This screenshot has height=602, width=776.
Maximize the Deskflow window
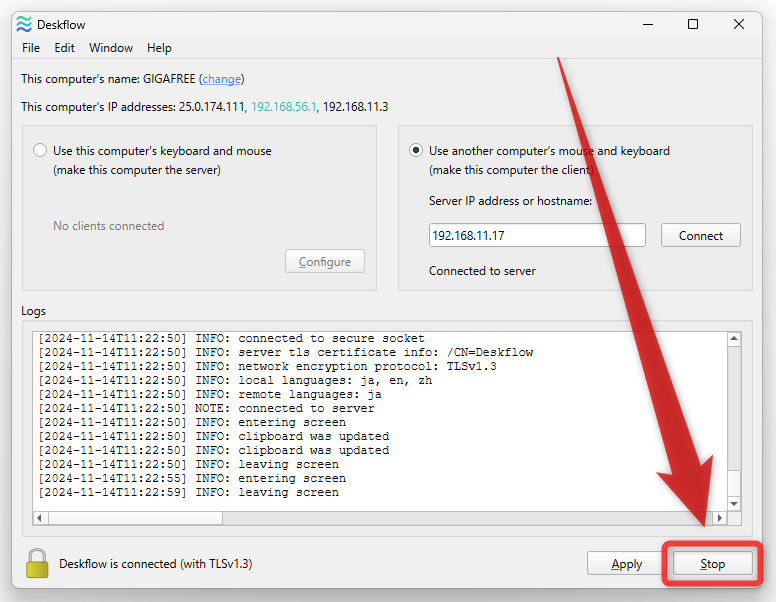pyautogui.click(x=693, y=24)
